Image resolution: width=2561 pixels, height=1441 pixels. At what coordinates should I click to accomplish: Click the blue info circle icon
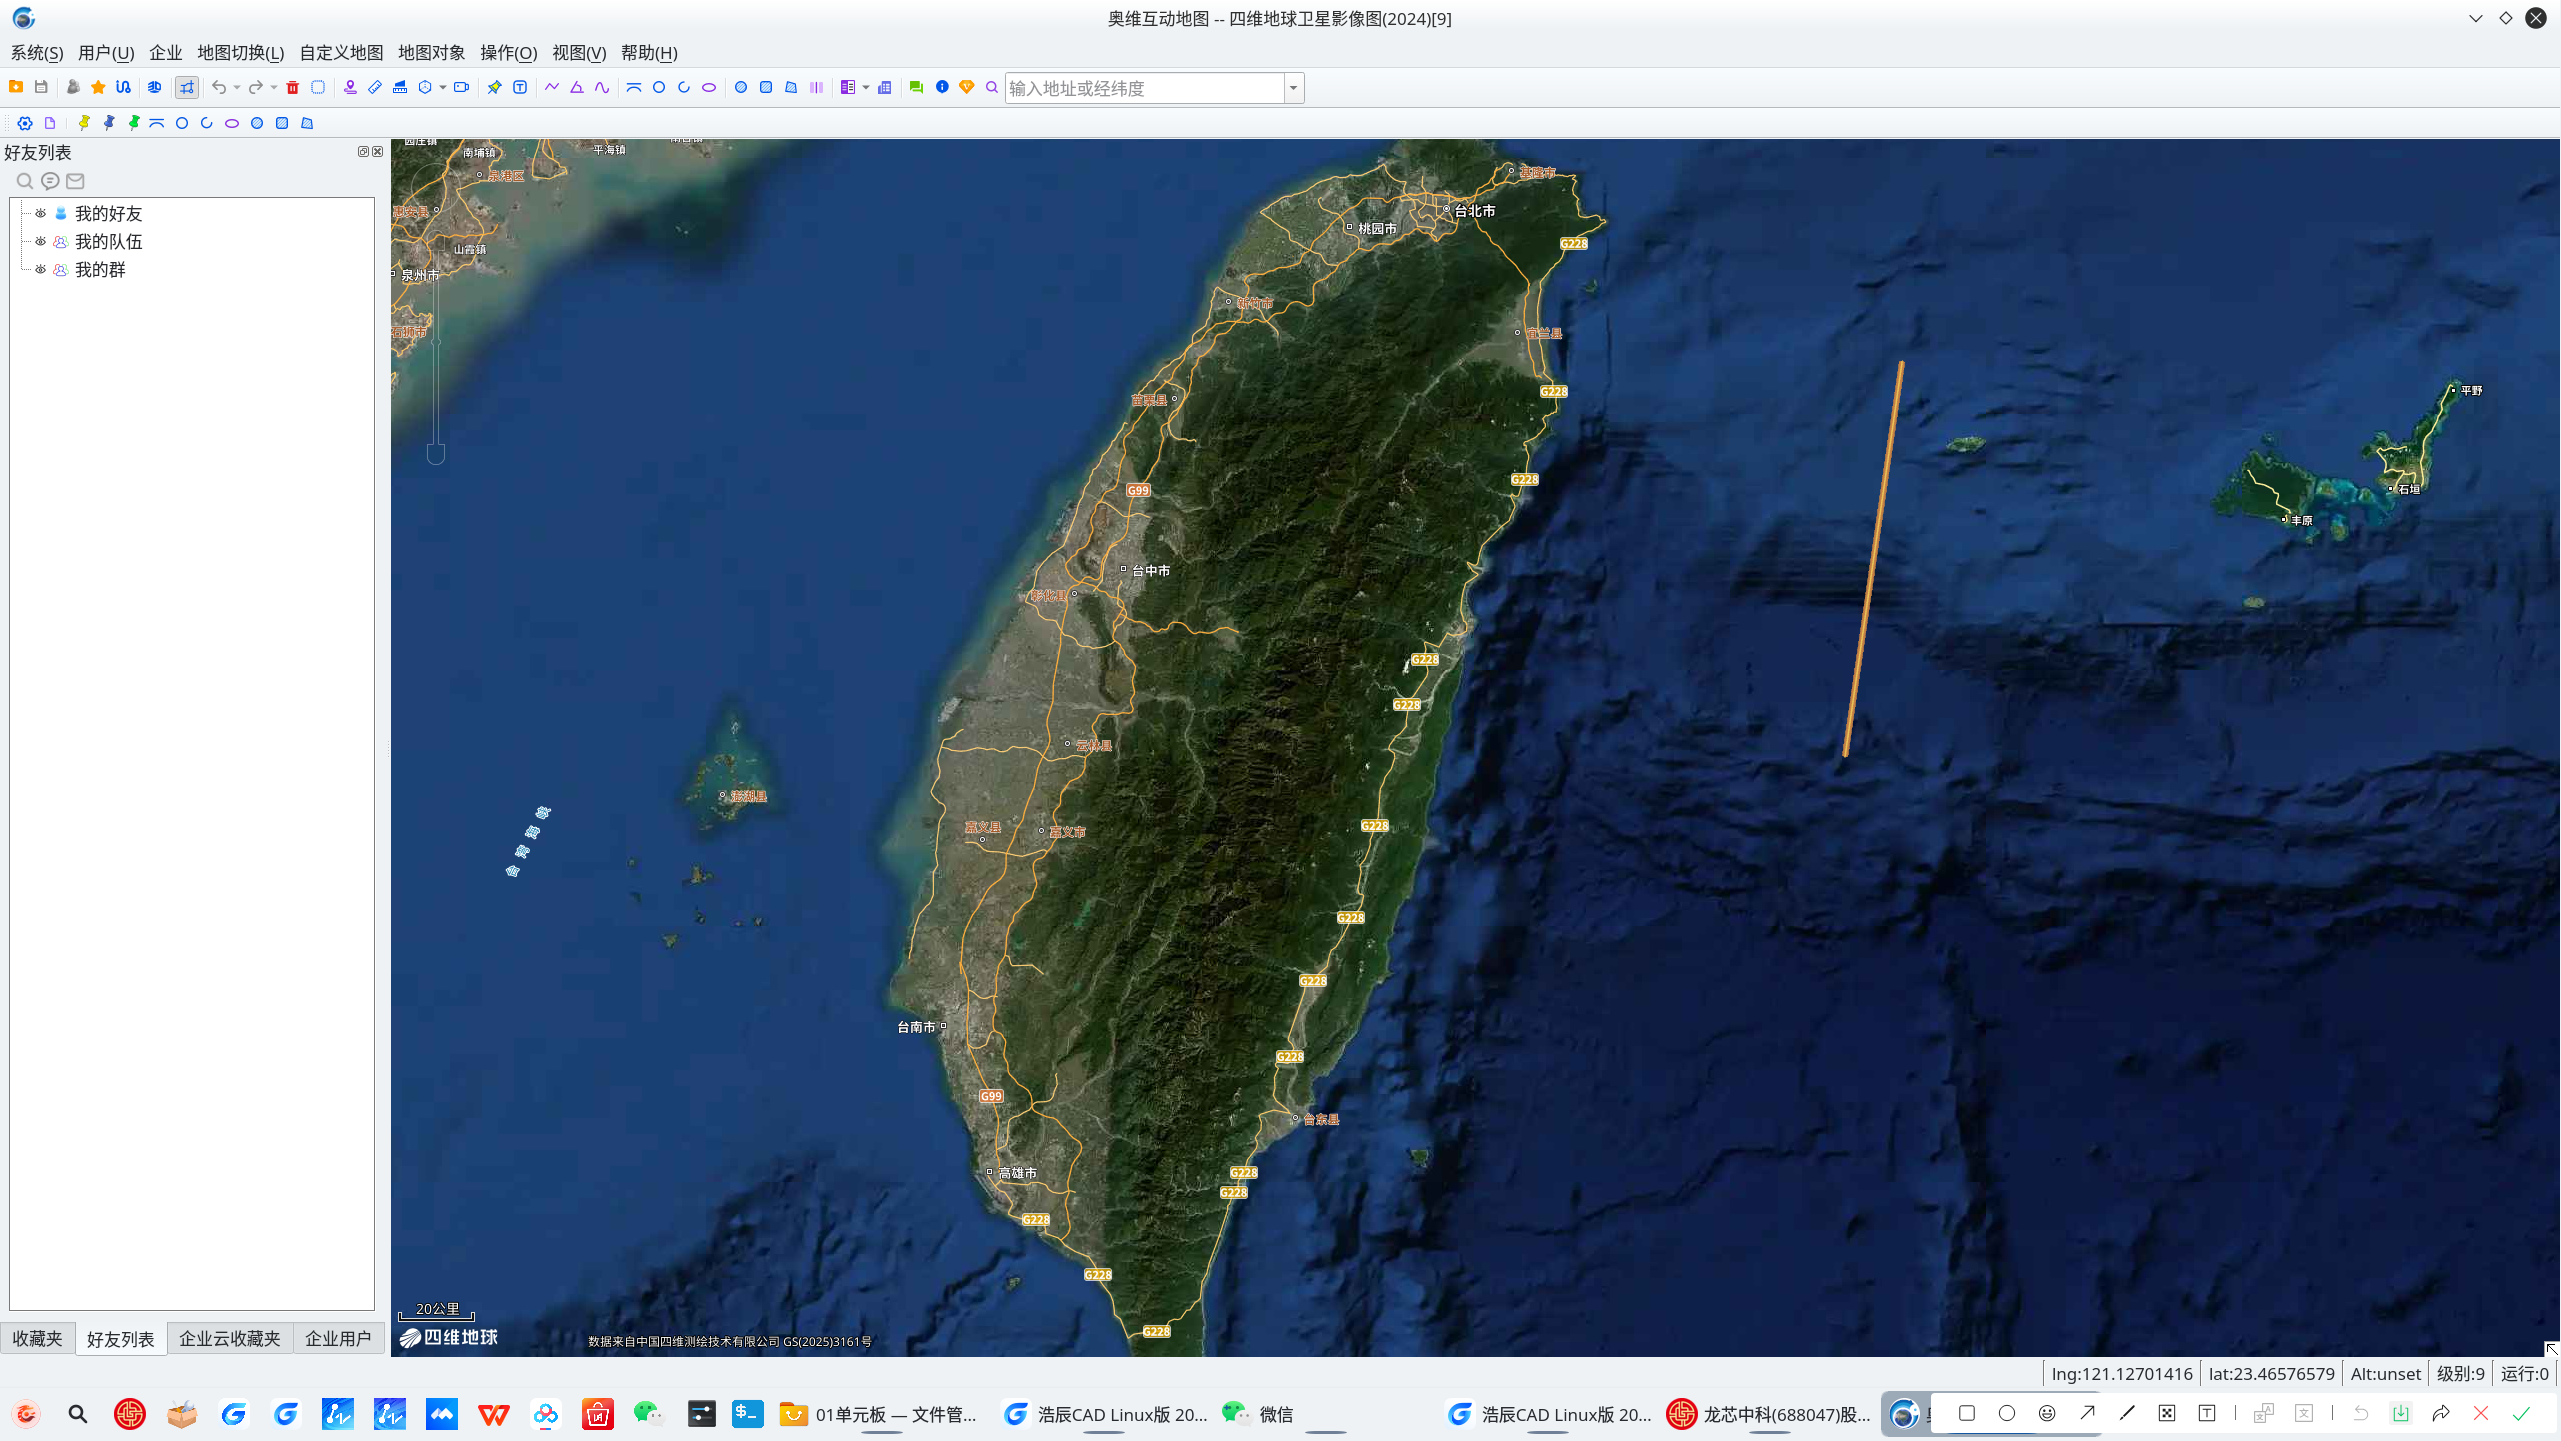tap(942, 88)
